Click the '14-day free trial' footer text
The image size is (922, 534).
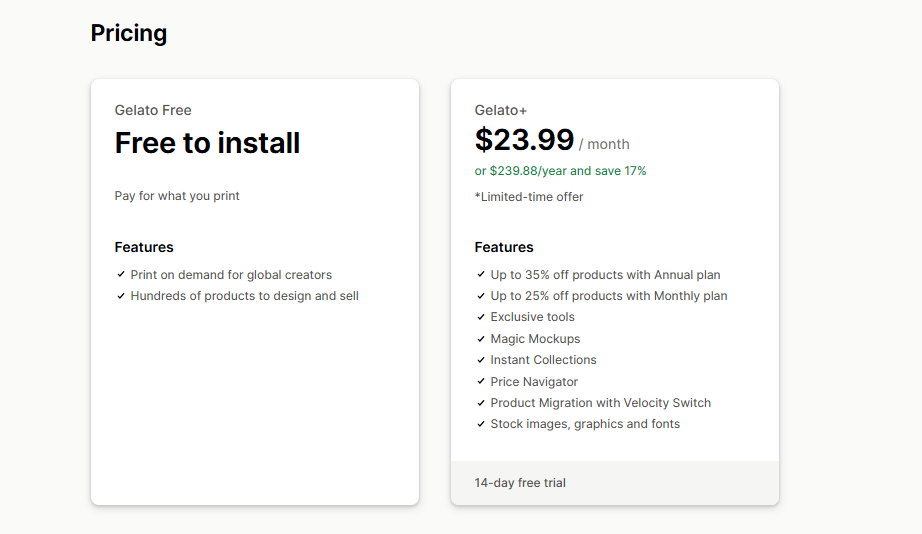520,483
